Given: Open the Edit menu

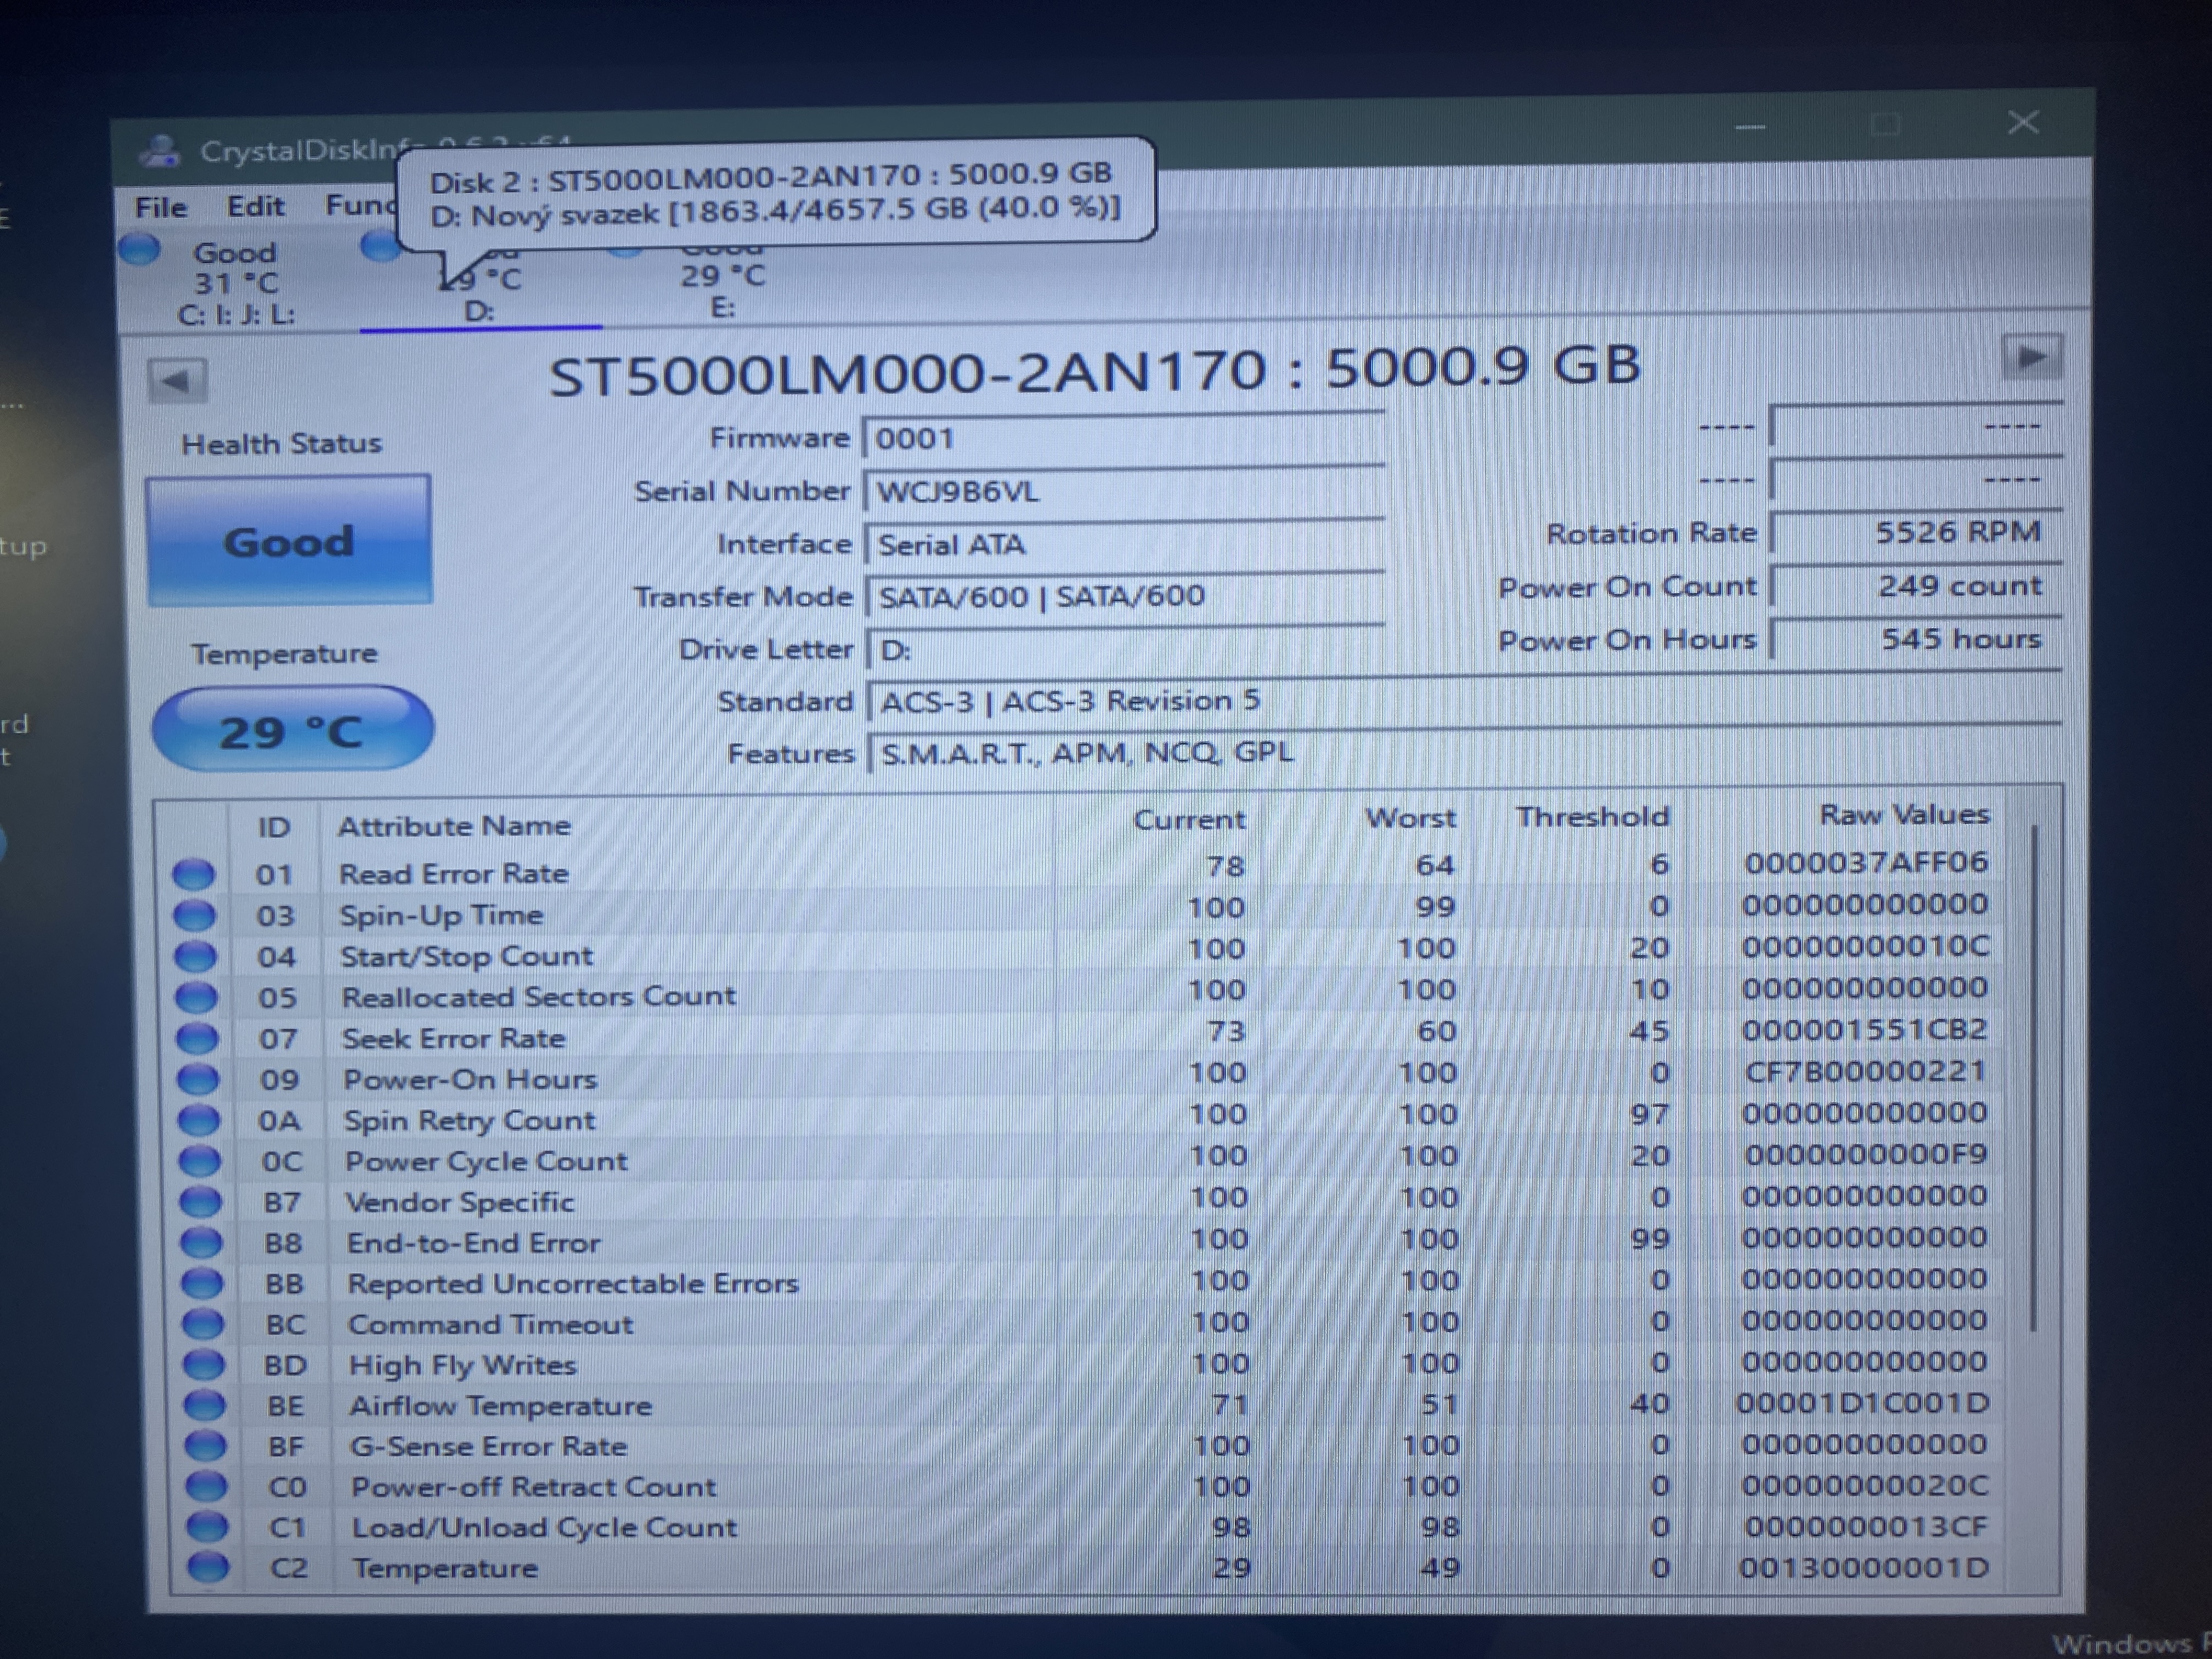Looking at the screenshot, I should pyautogui.click(x=255, y=206).
